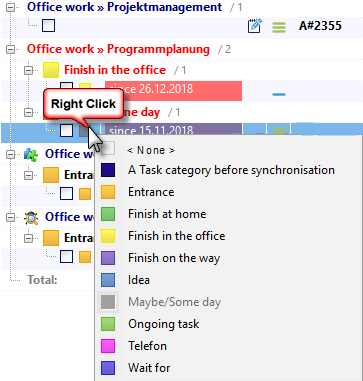Select the < None > category entry

pos(151,150)
